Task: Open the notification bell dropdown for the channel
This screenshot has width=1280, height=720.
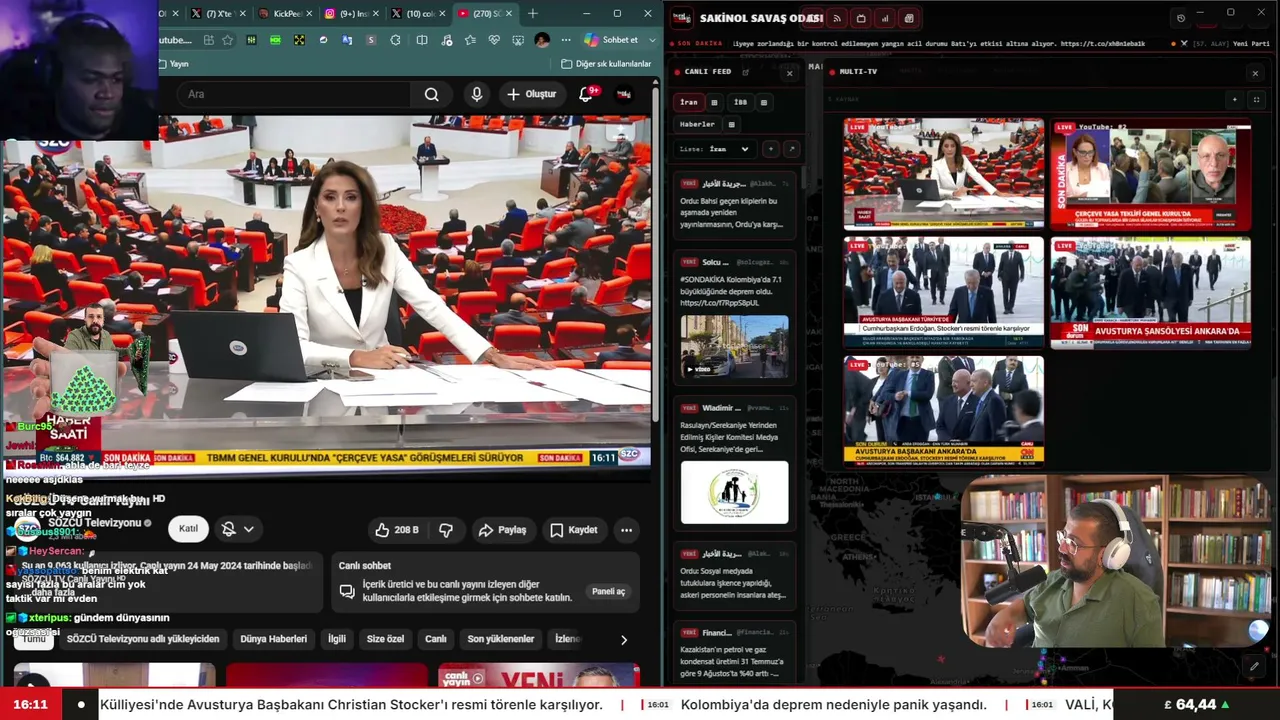Action: pos(238,529)
